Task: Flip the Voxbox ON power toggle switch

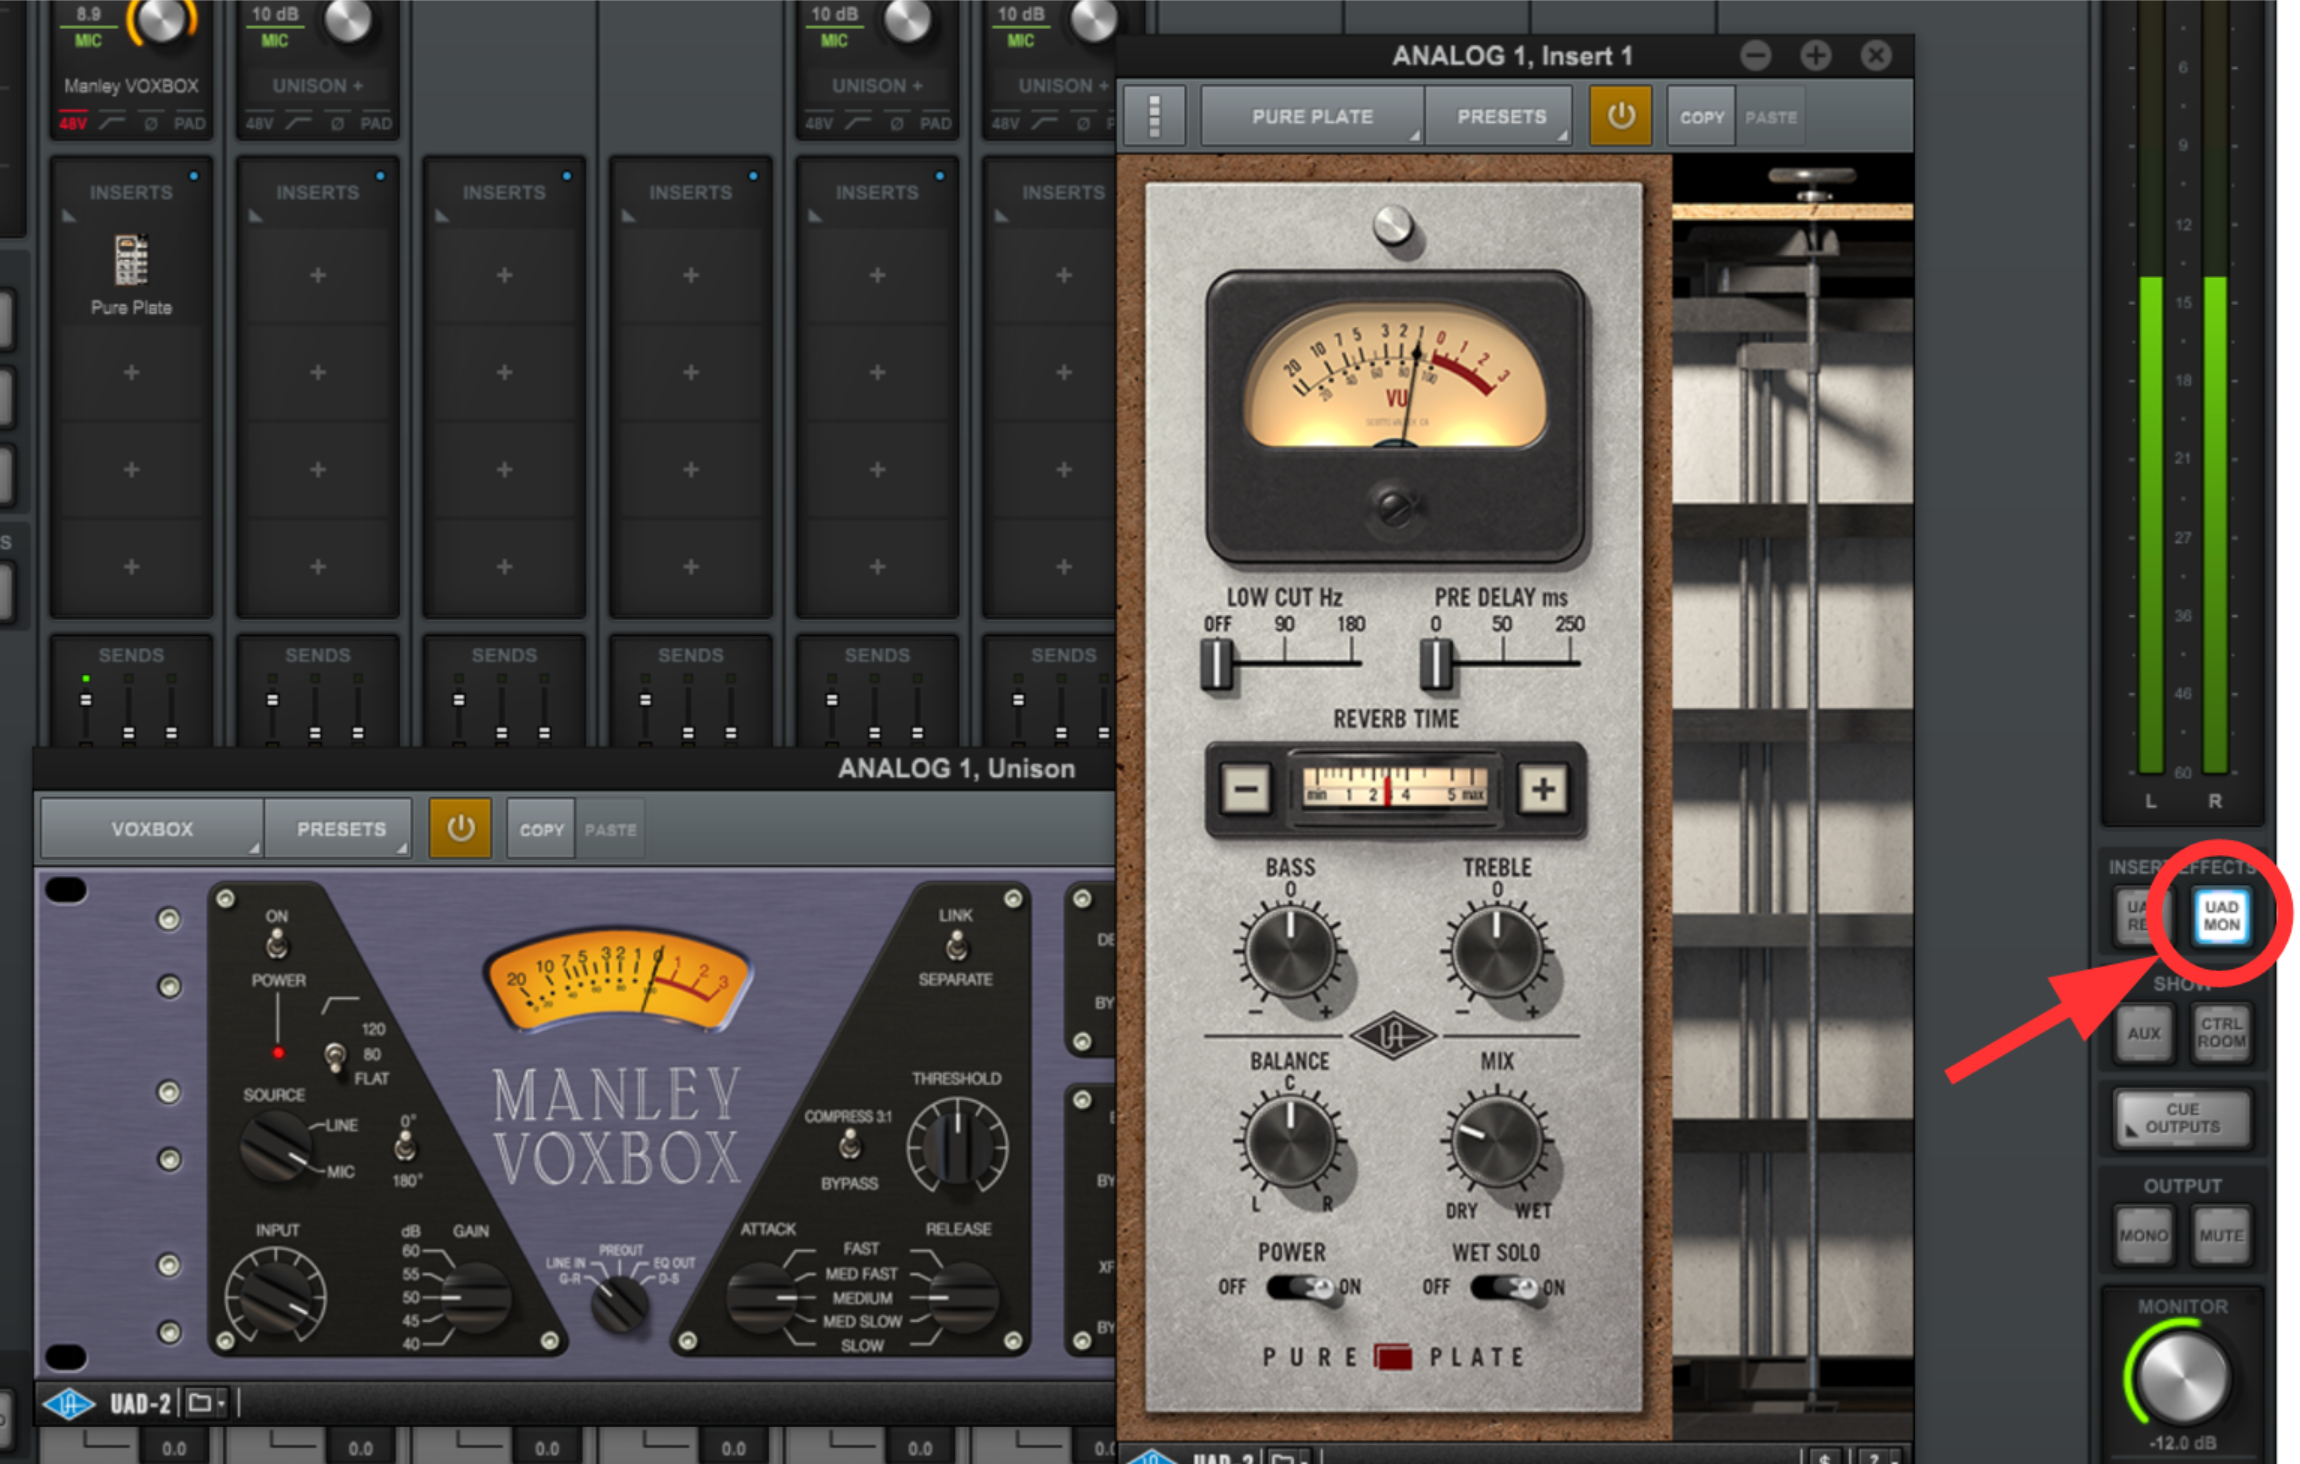Action: pos(277,943)
